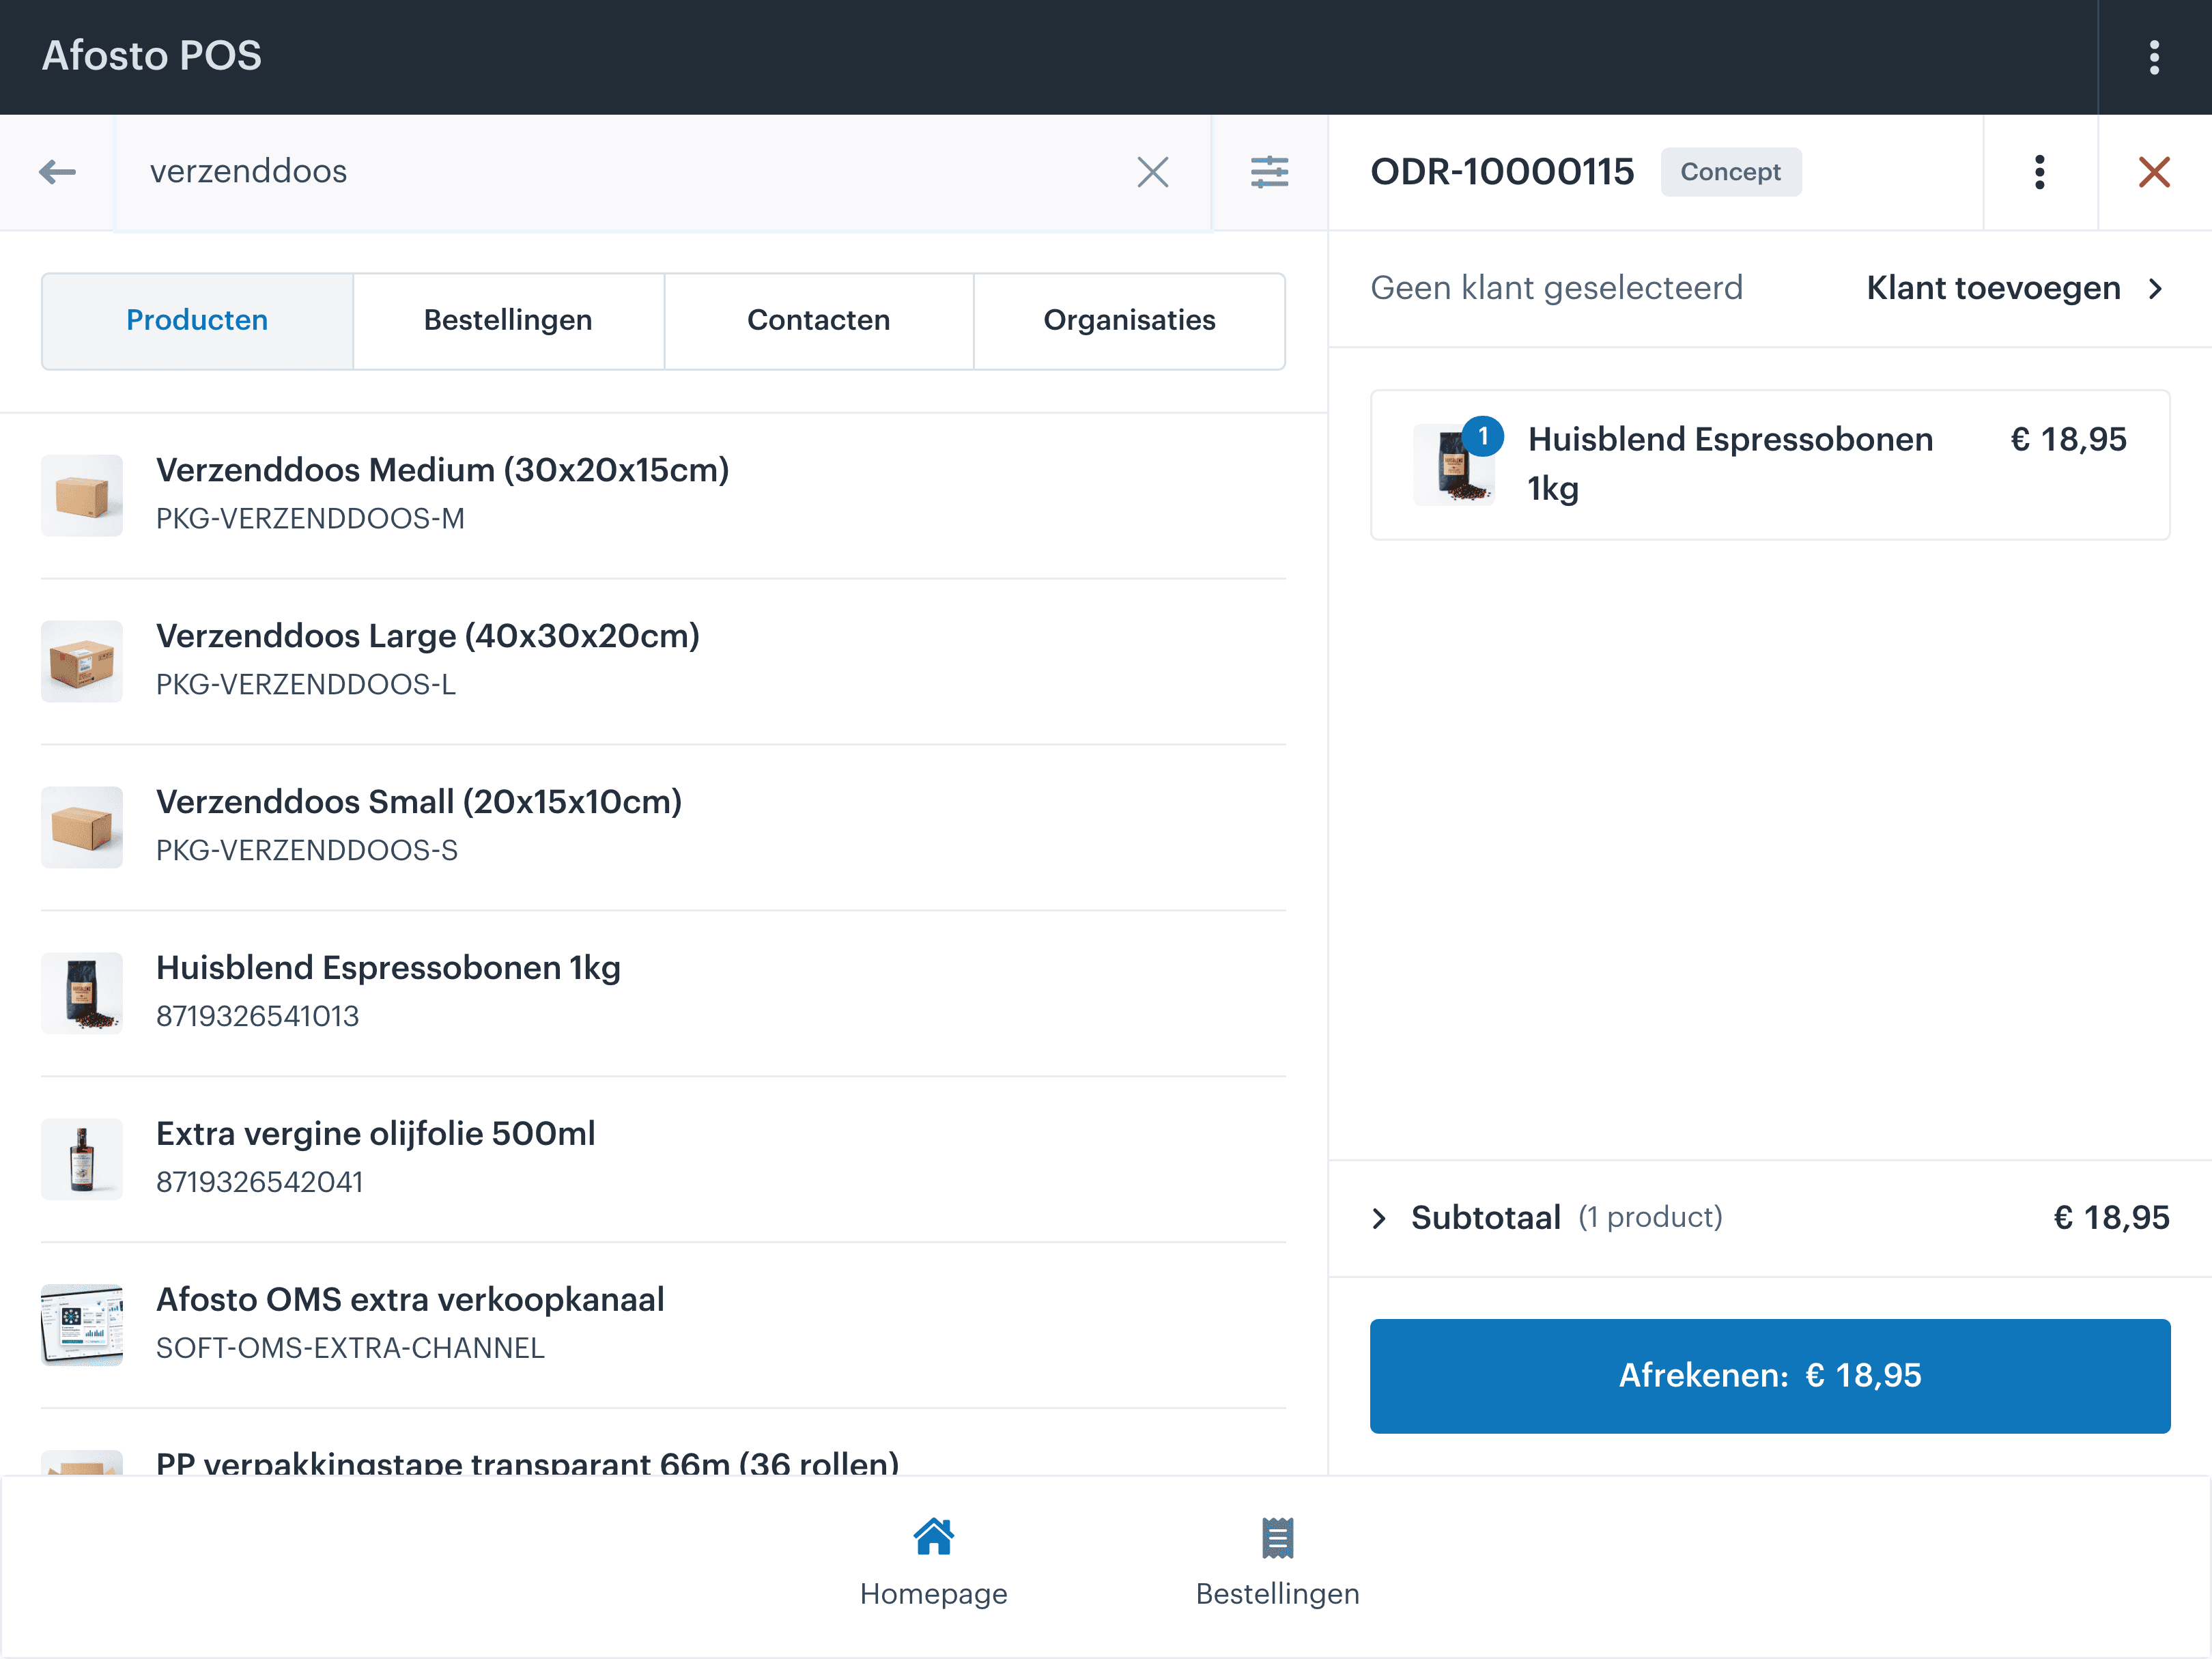Switch to the Organisaties tab
Viewport: 2212px width, 1659px height.
[1129, 321]
